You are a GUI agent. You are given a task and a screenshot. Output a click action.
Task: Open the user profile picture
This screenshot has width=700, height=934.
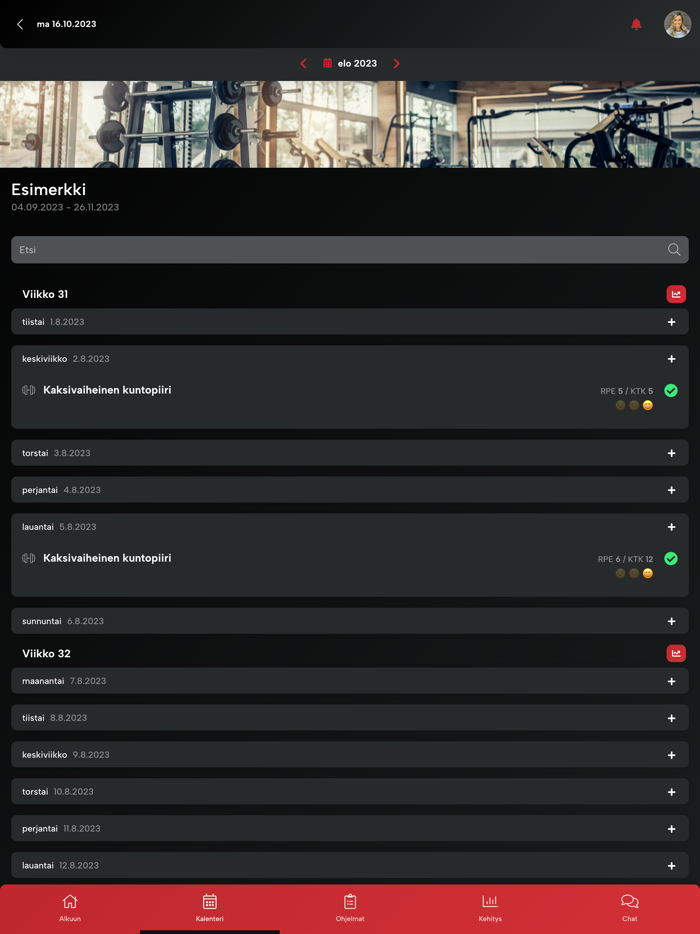pos(677,24)
